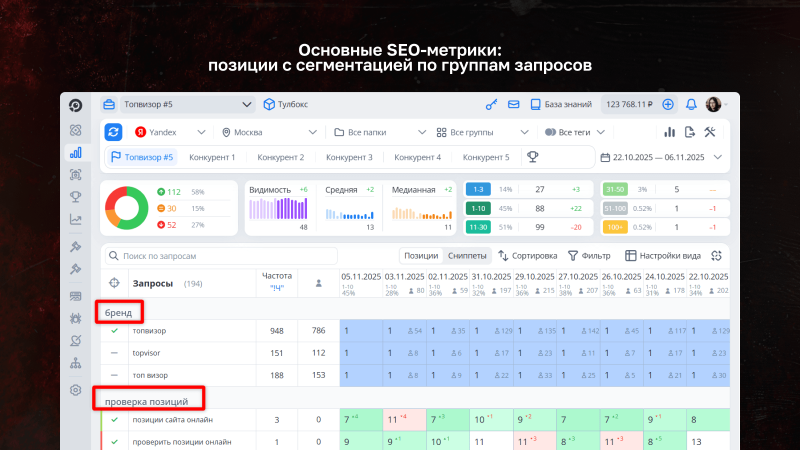
Task: Open the Yandex search engine dropdown
Action: 170,132
